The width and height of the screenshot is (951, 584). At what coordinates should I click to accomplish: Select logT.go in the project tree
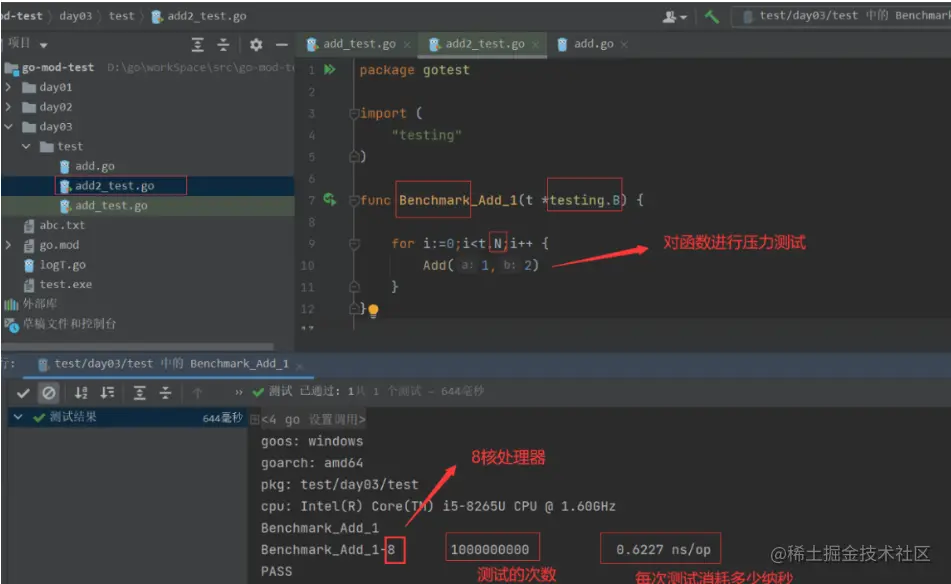pyautogui.click(x=148, y=265)
